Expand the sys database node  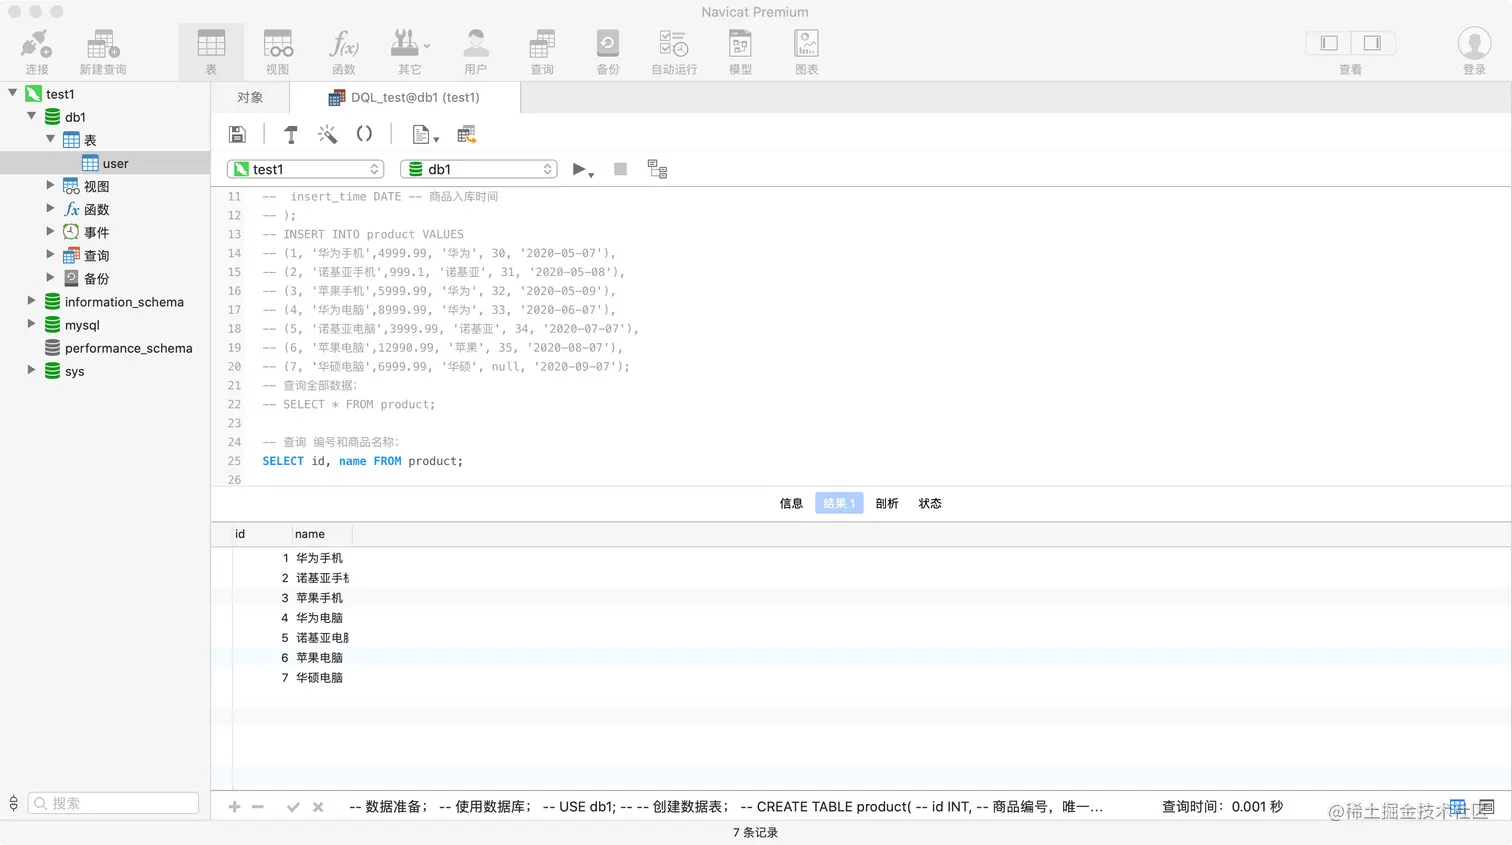[31, 369]
